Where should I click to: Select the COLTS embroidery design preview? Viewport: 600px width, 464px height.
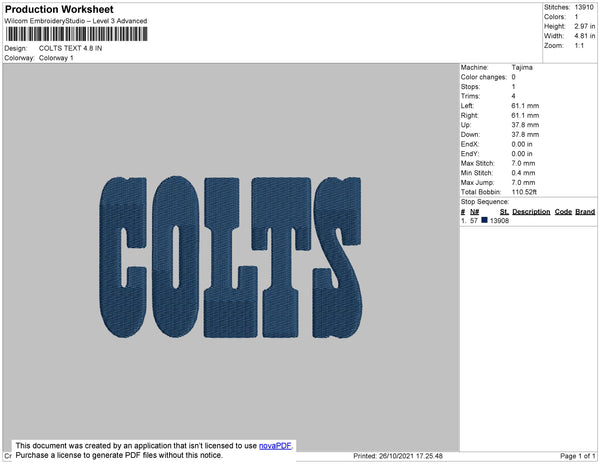(x=230, y=257)
